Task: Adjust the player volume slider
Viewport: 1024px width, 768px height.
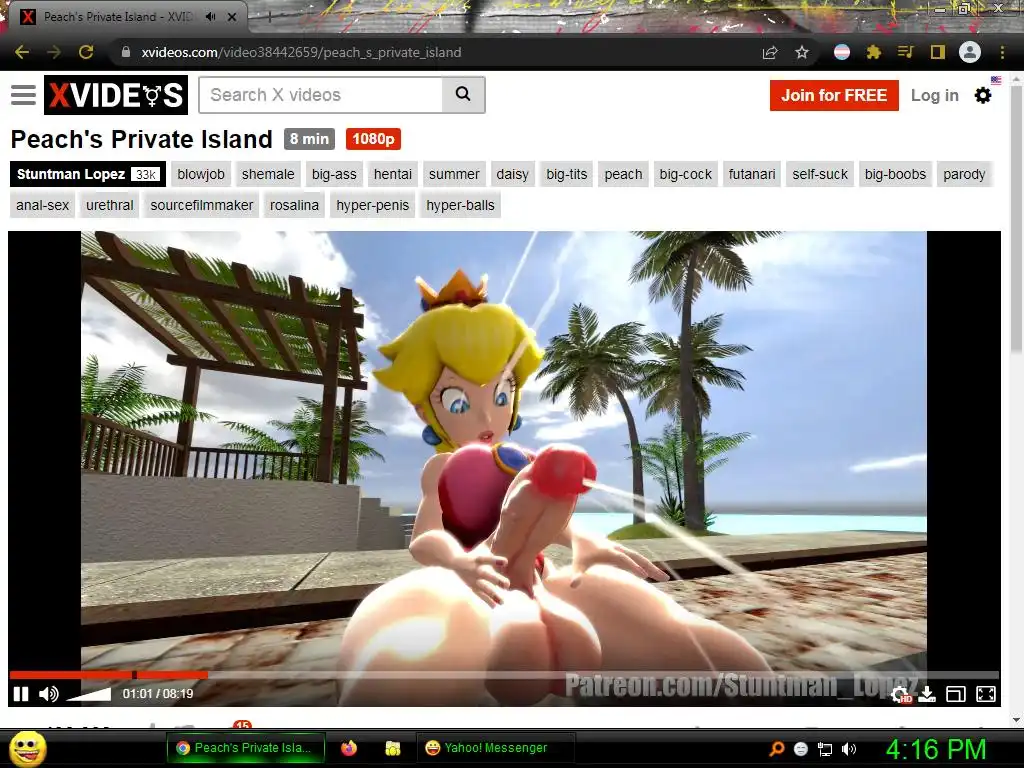Action: 89,694
